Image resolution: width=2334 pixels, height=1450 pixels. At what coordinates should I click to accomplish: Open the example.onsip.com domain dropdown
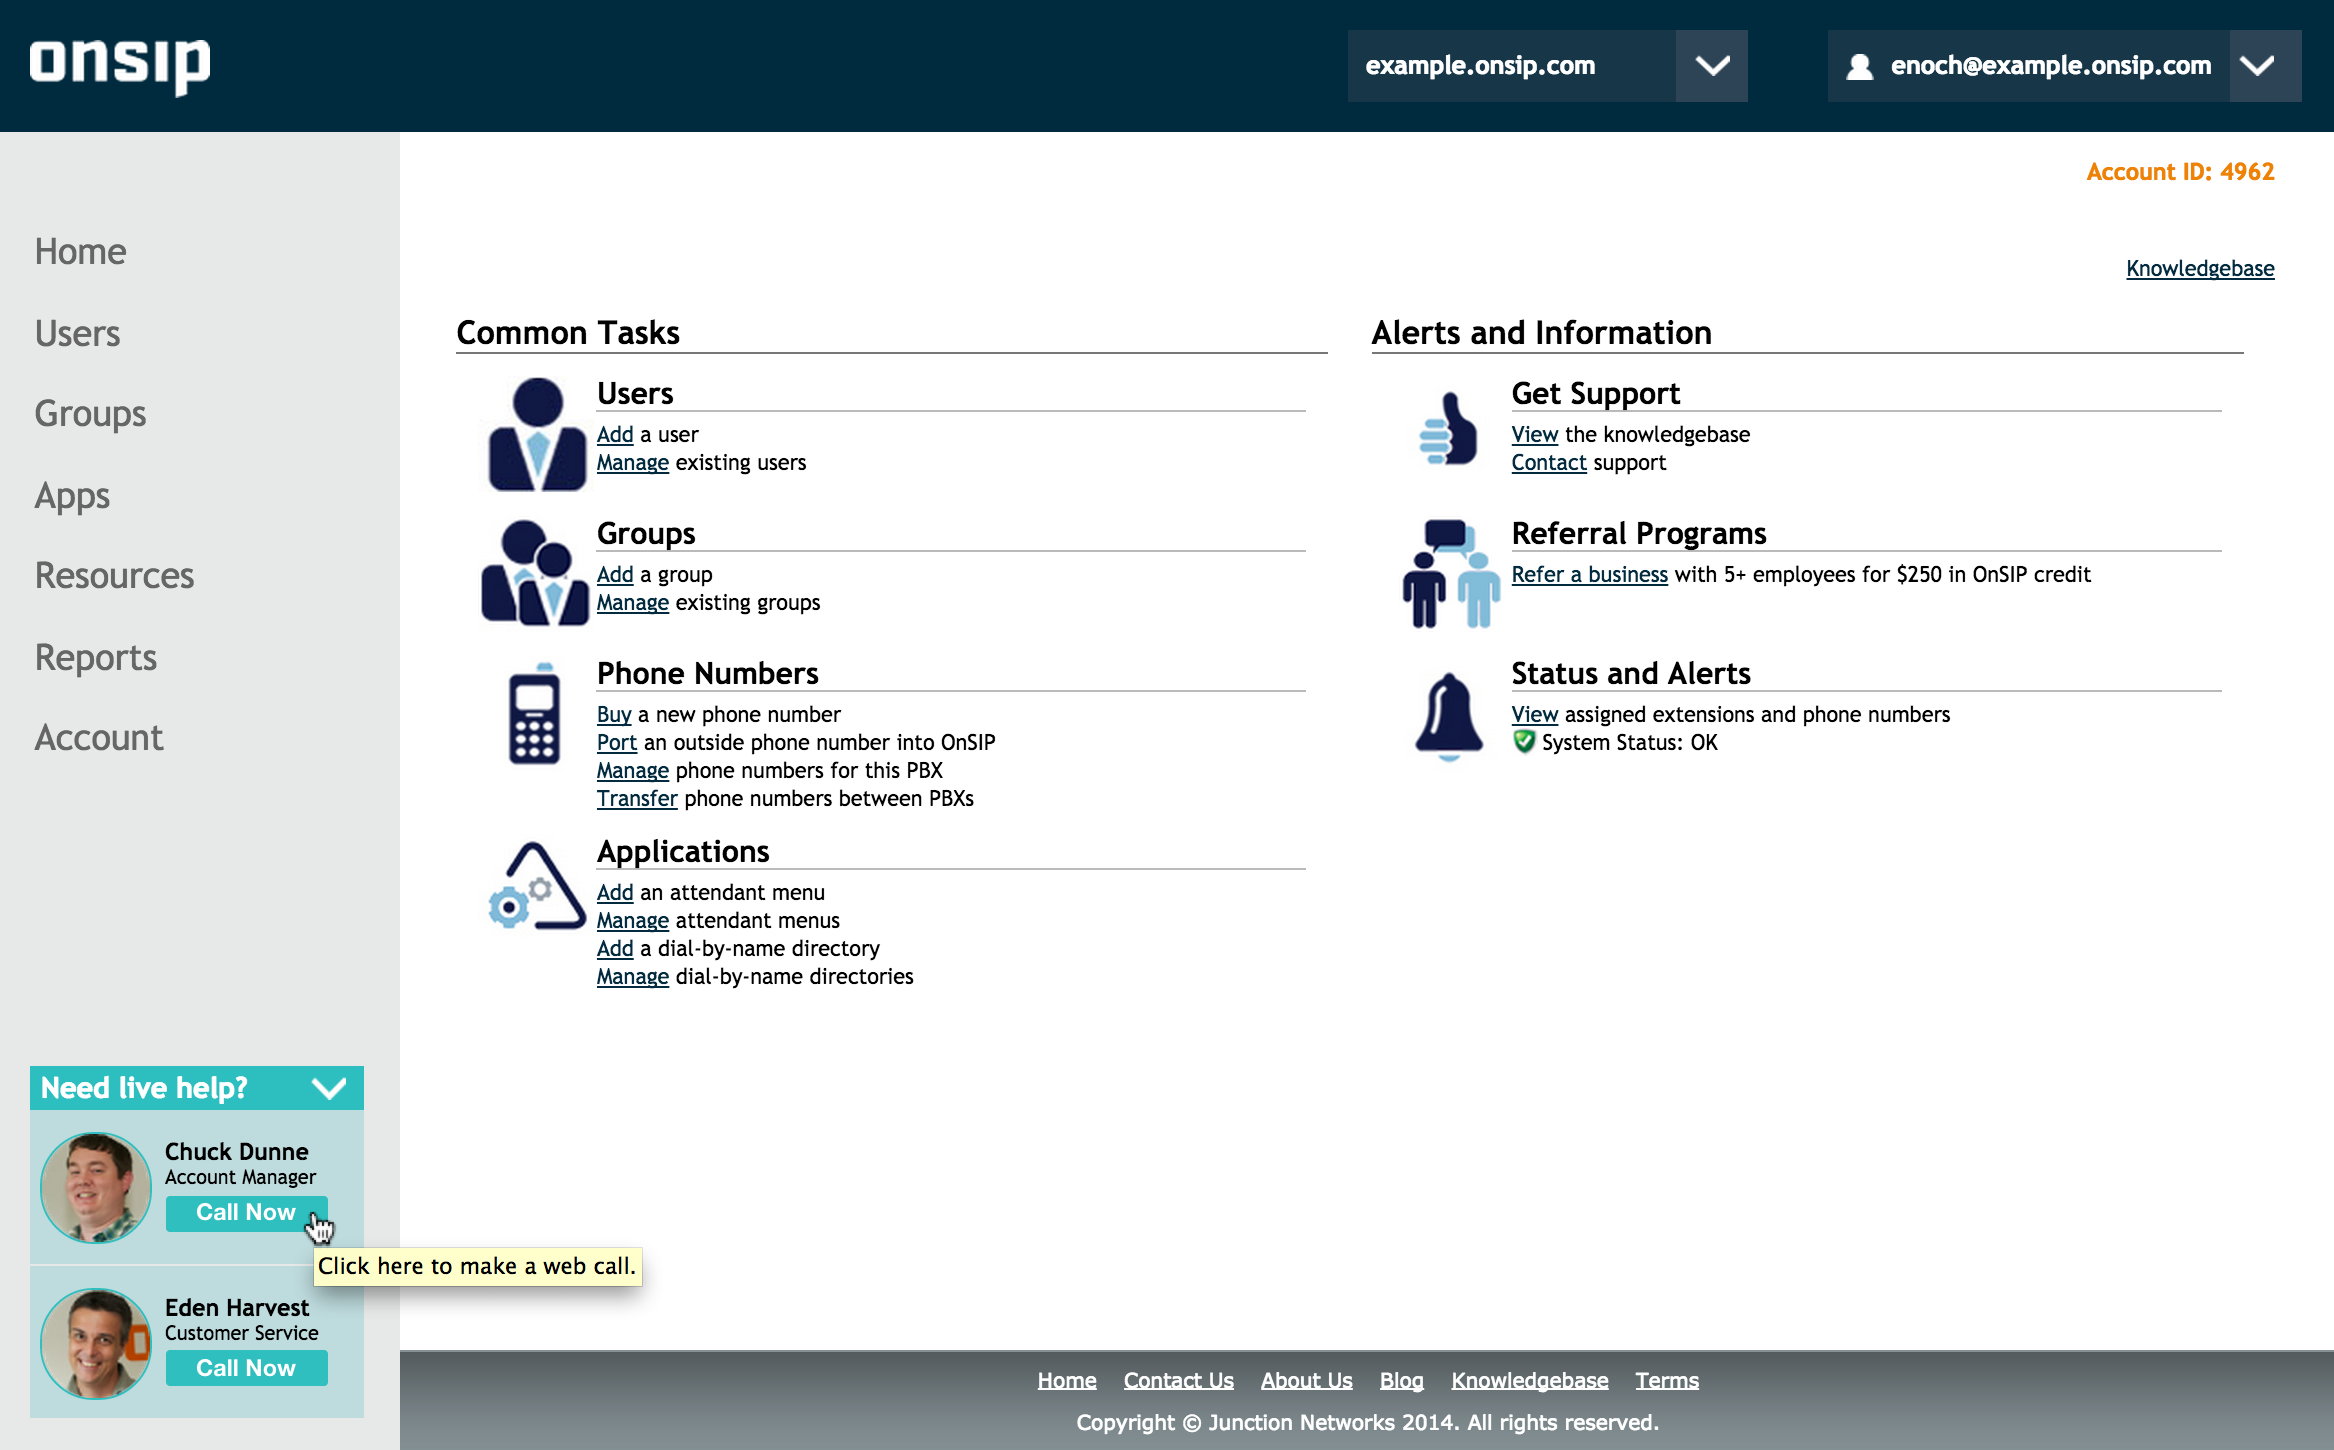[1711, 66]
